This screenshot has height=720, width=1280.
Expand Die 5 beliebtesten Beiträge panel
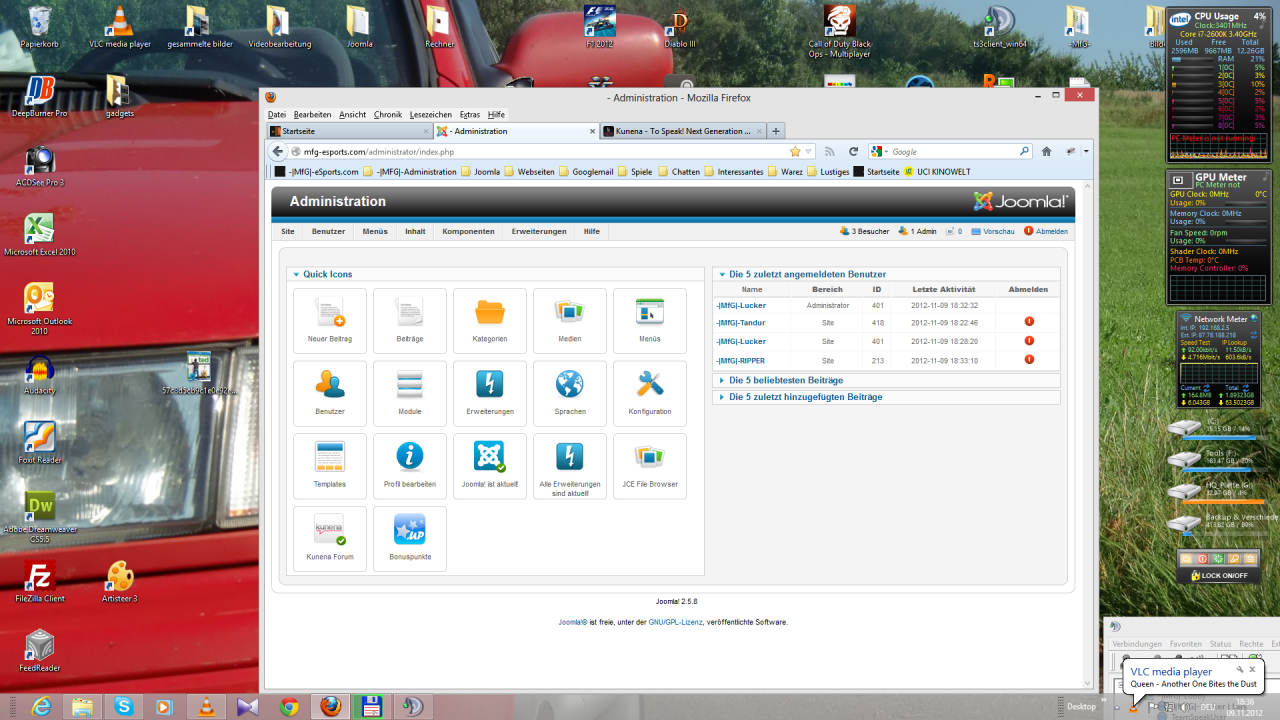[x=786, y=381]
